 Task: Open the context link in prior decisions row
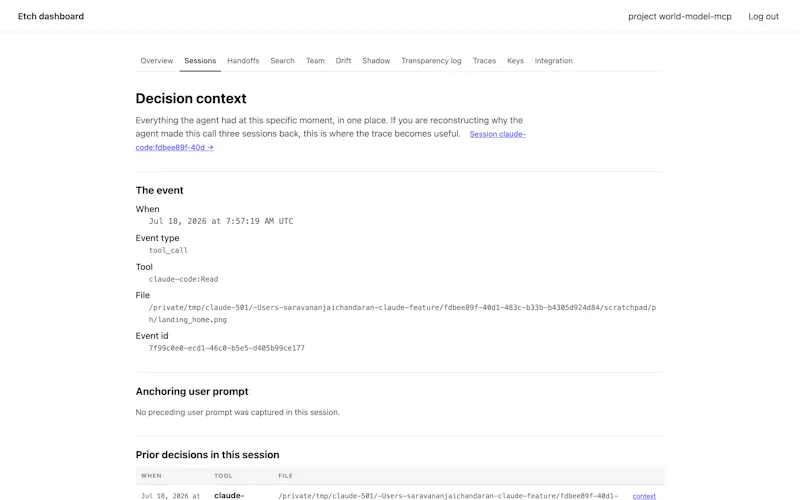pyautogui.click(x=644, y=496)
